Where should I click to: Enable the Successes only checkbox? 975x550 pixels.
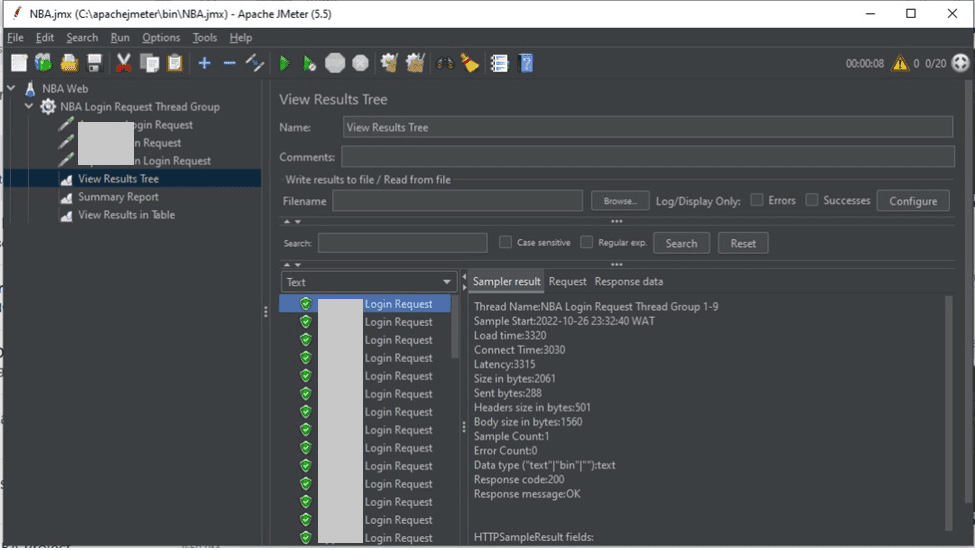click(812, 200)
